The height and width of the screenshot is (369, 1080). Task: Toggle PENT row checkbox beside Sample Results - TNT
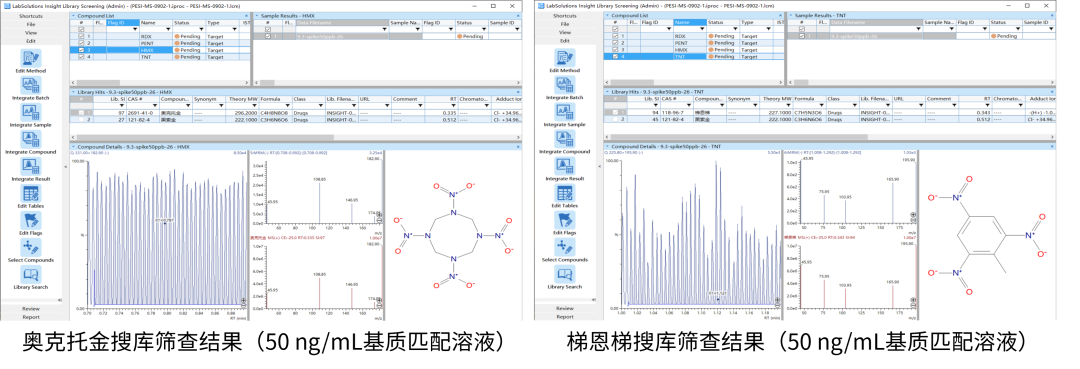(616, 43)
